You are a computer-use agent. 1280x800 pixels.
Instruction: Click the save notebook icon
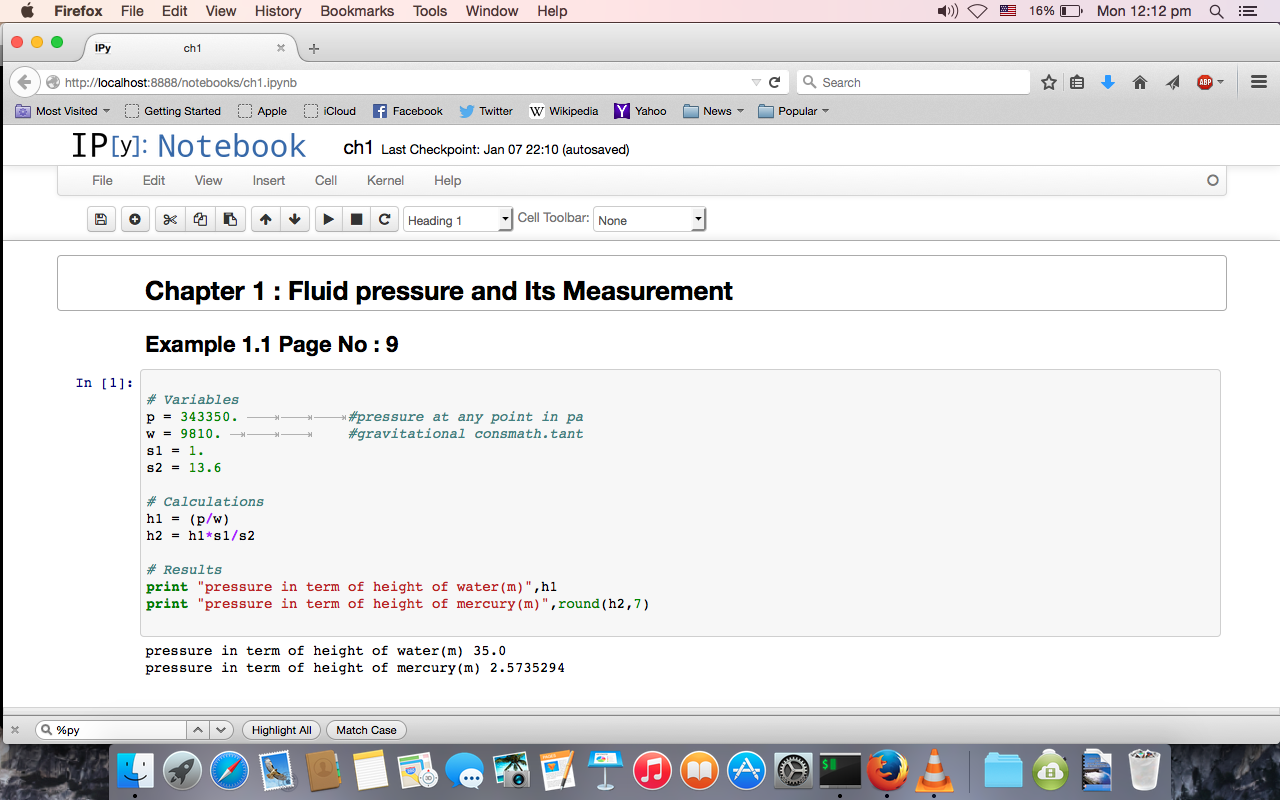tap(100, 220)
